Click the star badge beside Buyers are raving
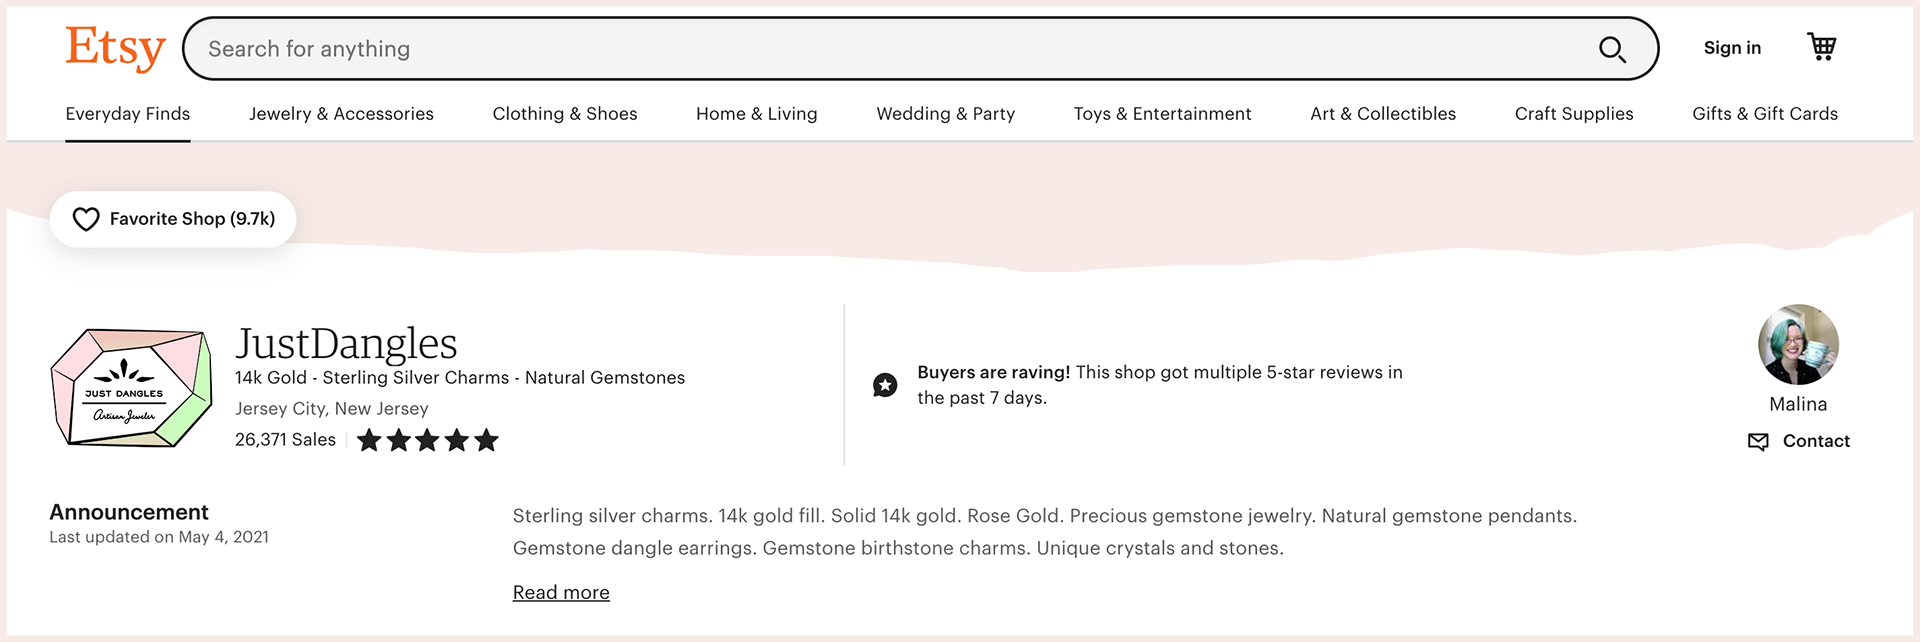This screenshot has width=1920, height=642. (x=885, y=385)
